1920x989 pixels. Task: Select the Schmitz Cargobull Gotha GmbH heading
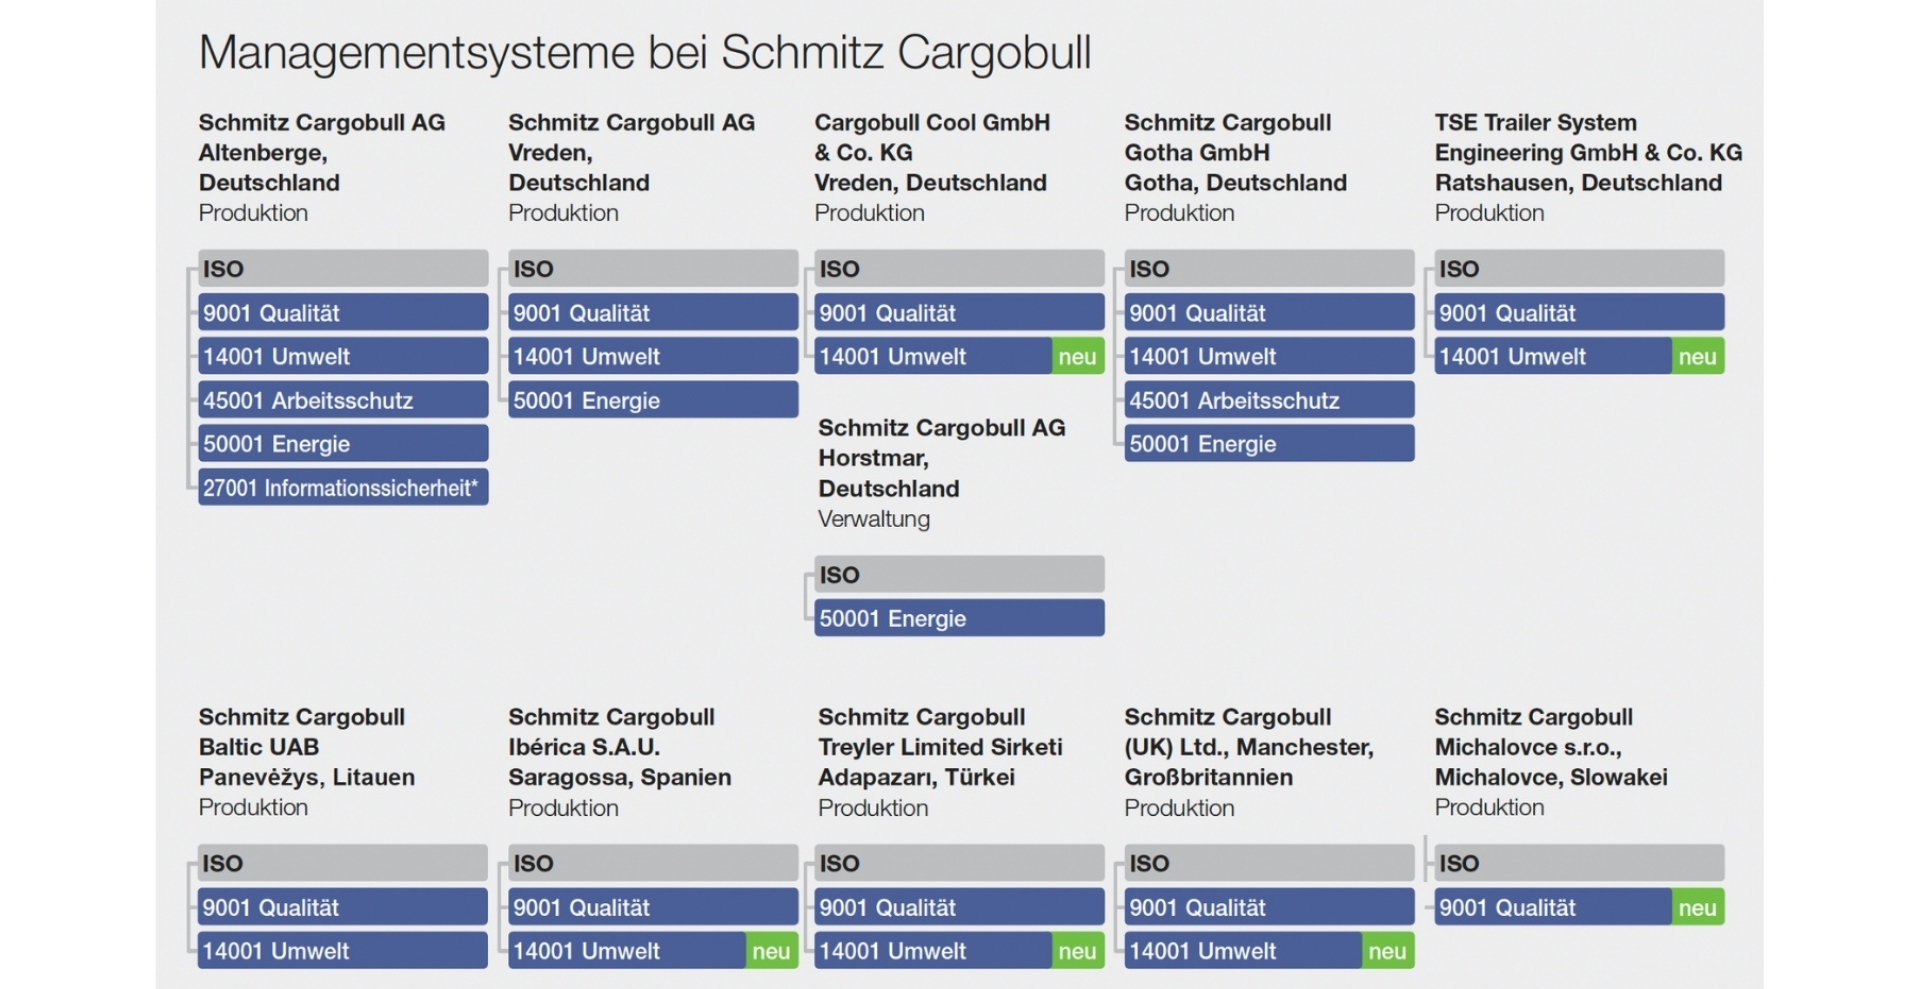1235,152
